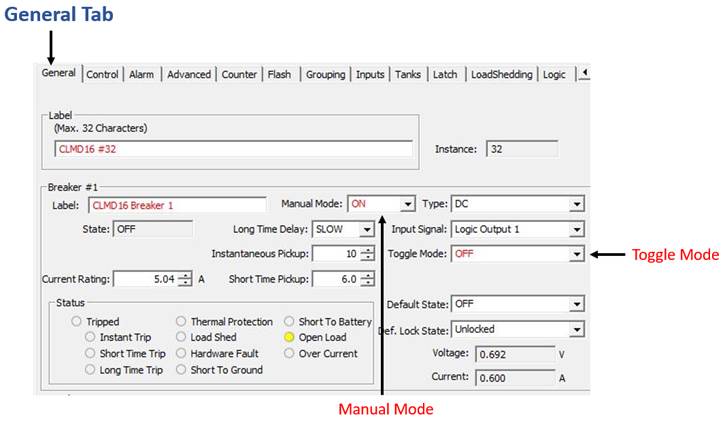Viewport: 725px width, 424px height.
Task: Click the Breaker #1 Label field
Action: (177, 204)
